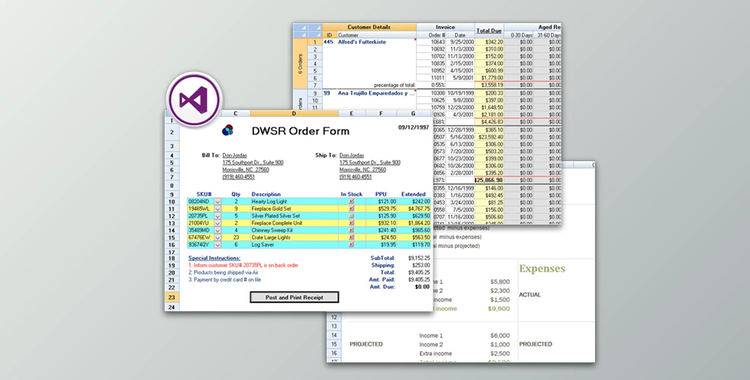Select column E header in order form
This screenshot has width=750, height=380.
[x=352, y=114]
